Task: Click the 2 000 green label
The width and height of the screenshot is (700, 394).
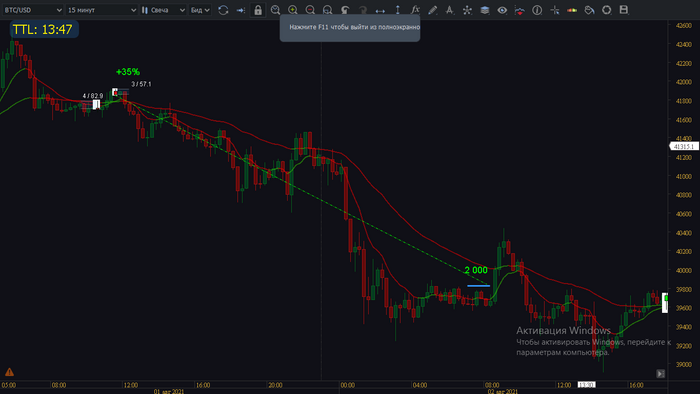Action: (476, 270)
